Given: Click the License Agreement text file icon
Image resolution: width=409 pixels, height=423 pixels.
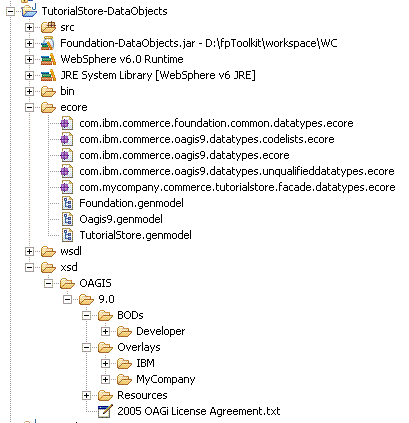Looking at the screenshot, I should [x=105, y=411].
